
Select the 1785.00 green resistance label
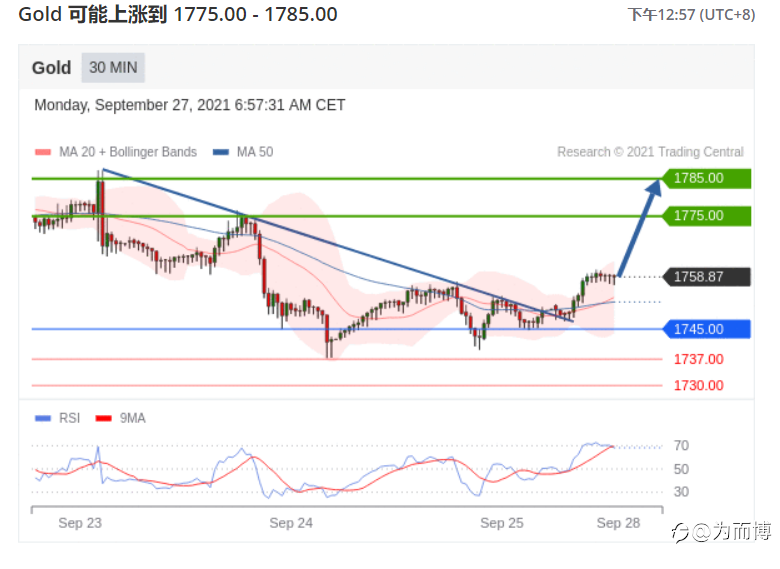[707, 178]
